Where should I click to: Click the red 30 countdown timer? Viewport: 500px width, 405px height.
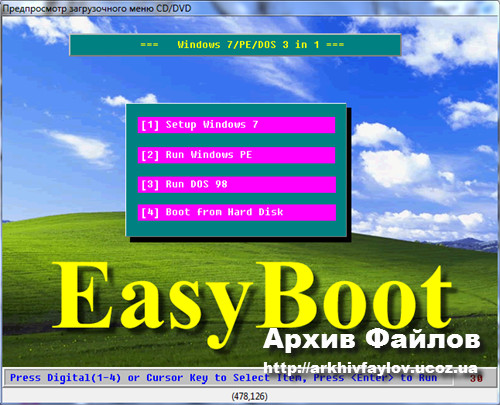pyautogui.click(x=476, y=378)
